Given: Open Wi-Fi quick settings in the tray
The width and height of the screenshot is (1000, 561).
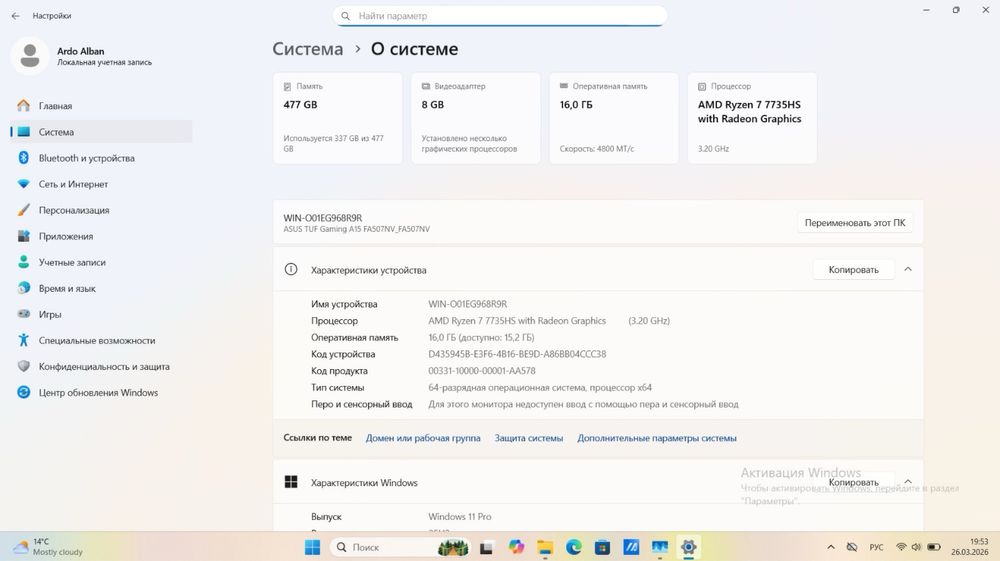Looking at the screenshot, I should (901, 547).
